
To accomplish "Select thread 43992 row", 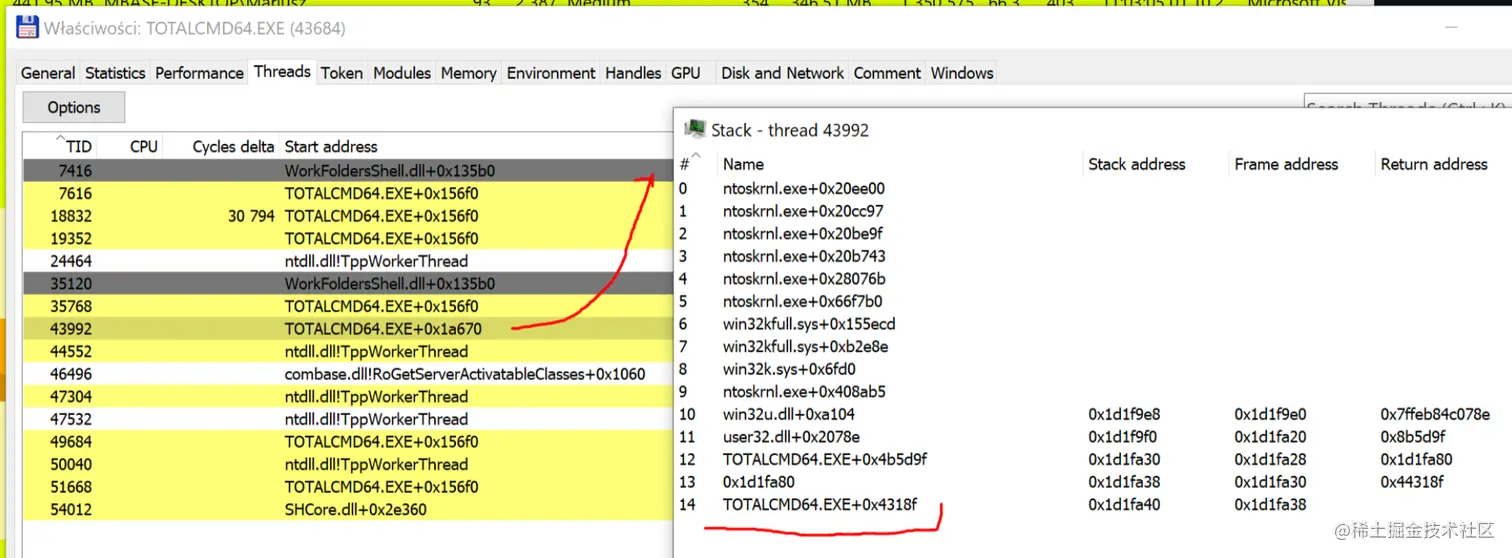I will click(348, 329).
